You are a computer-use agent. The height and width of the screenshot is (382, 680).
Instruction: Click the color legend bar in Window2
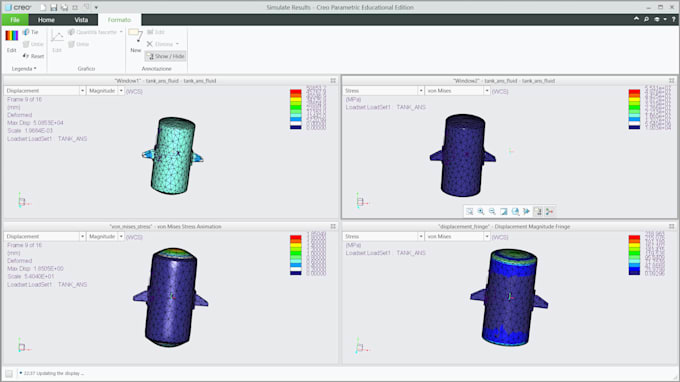(x=634, y=109)
